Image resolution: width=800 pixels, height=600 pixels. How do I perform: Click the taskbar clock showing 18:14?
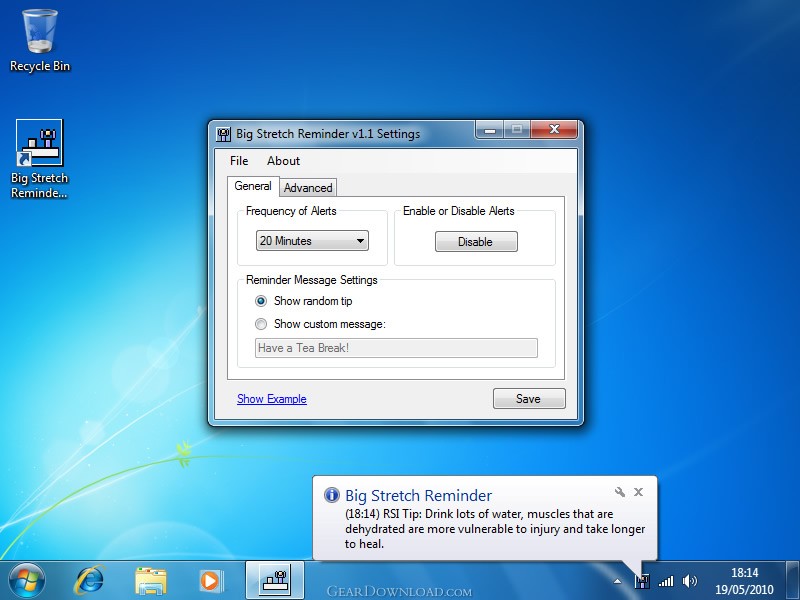tap(744, 581)
